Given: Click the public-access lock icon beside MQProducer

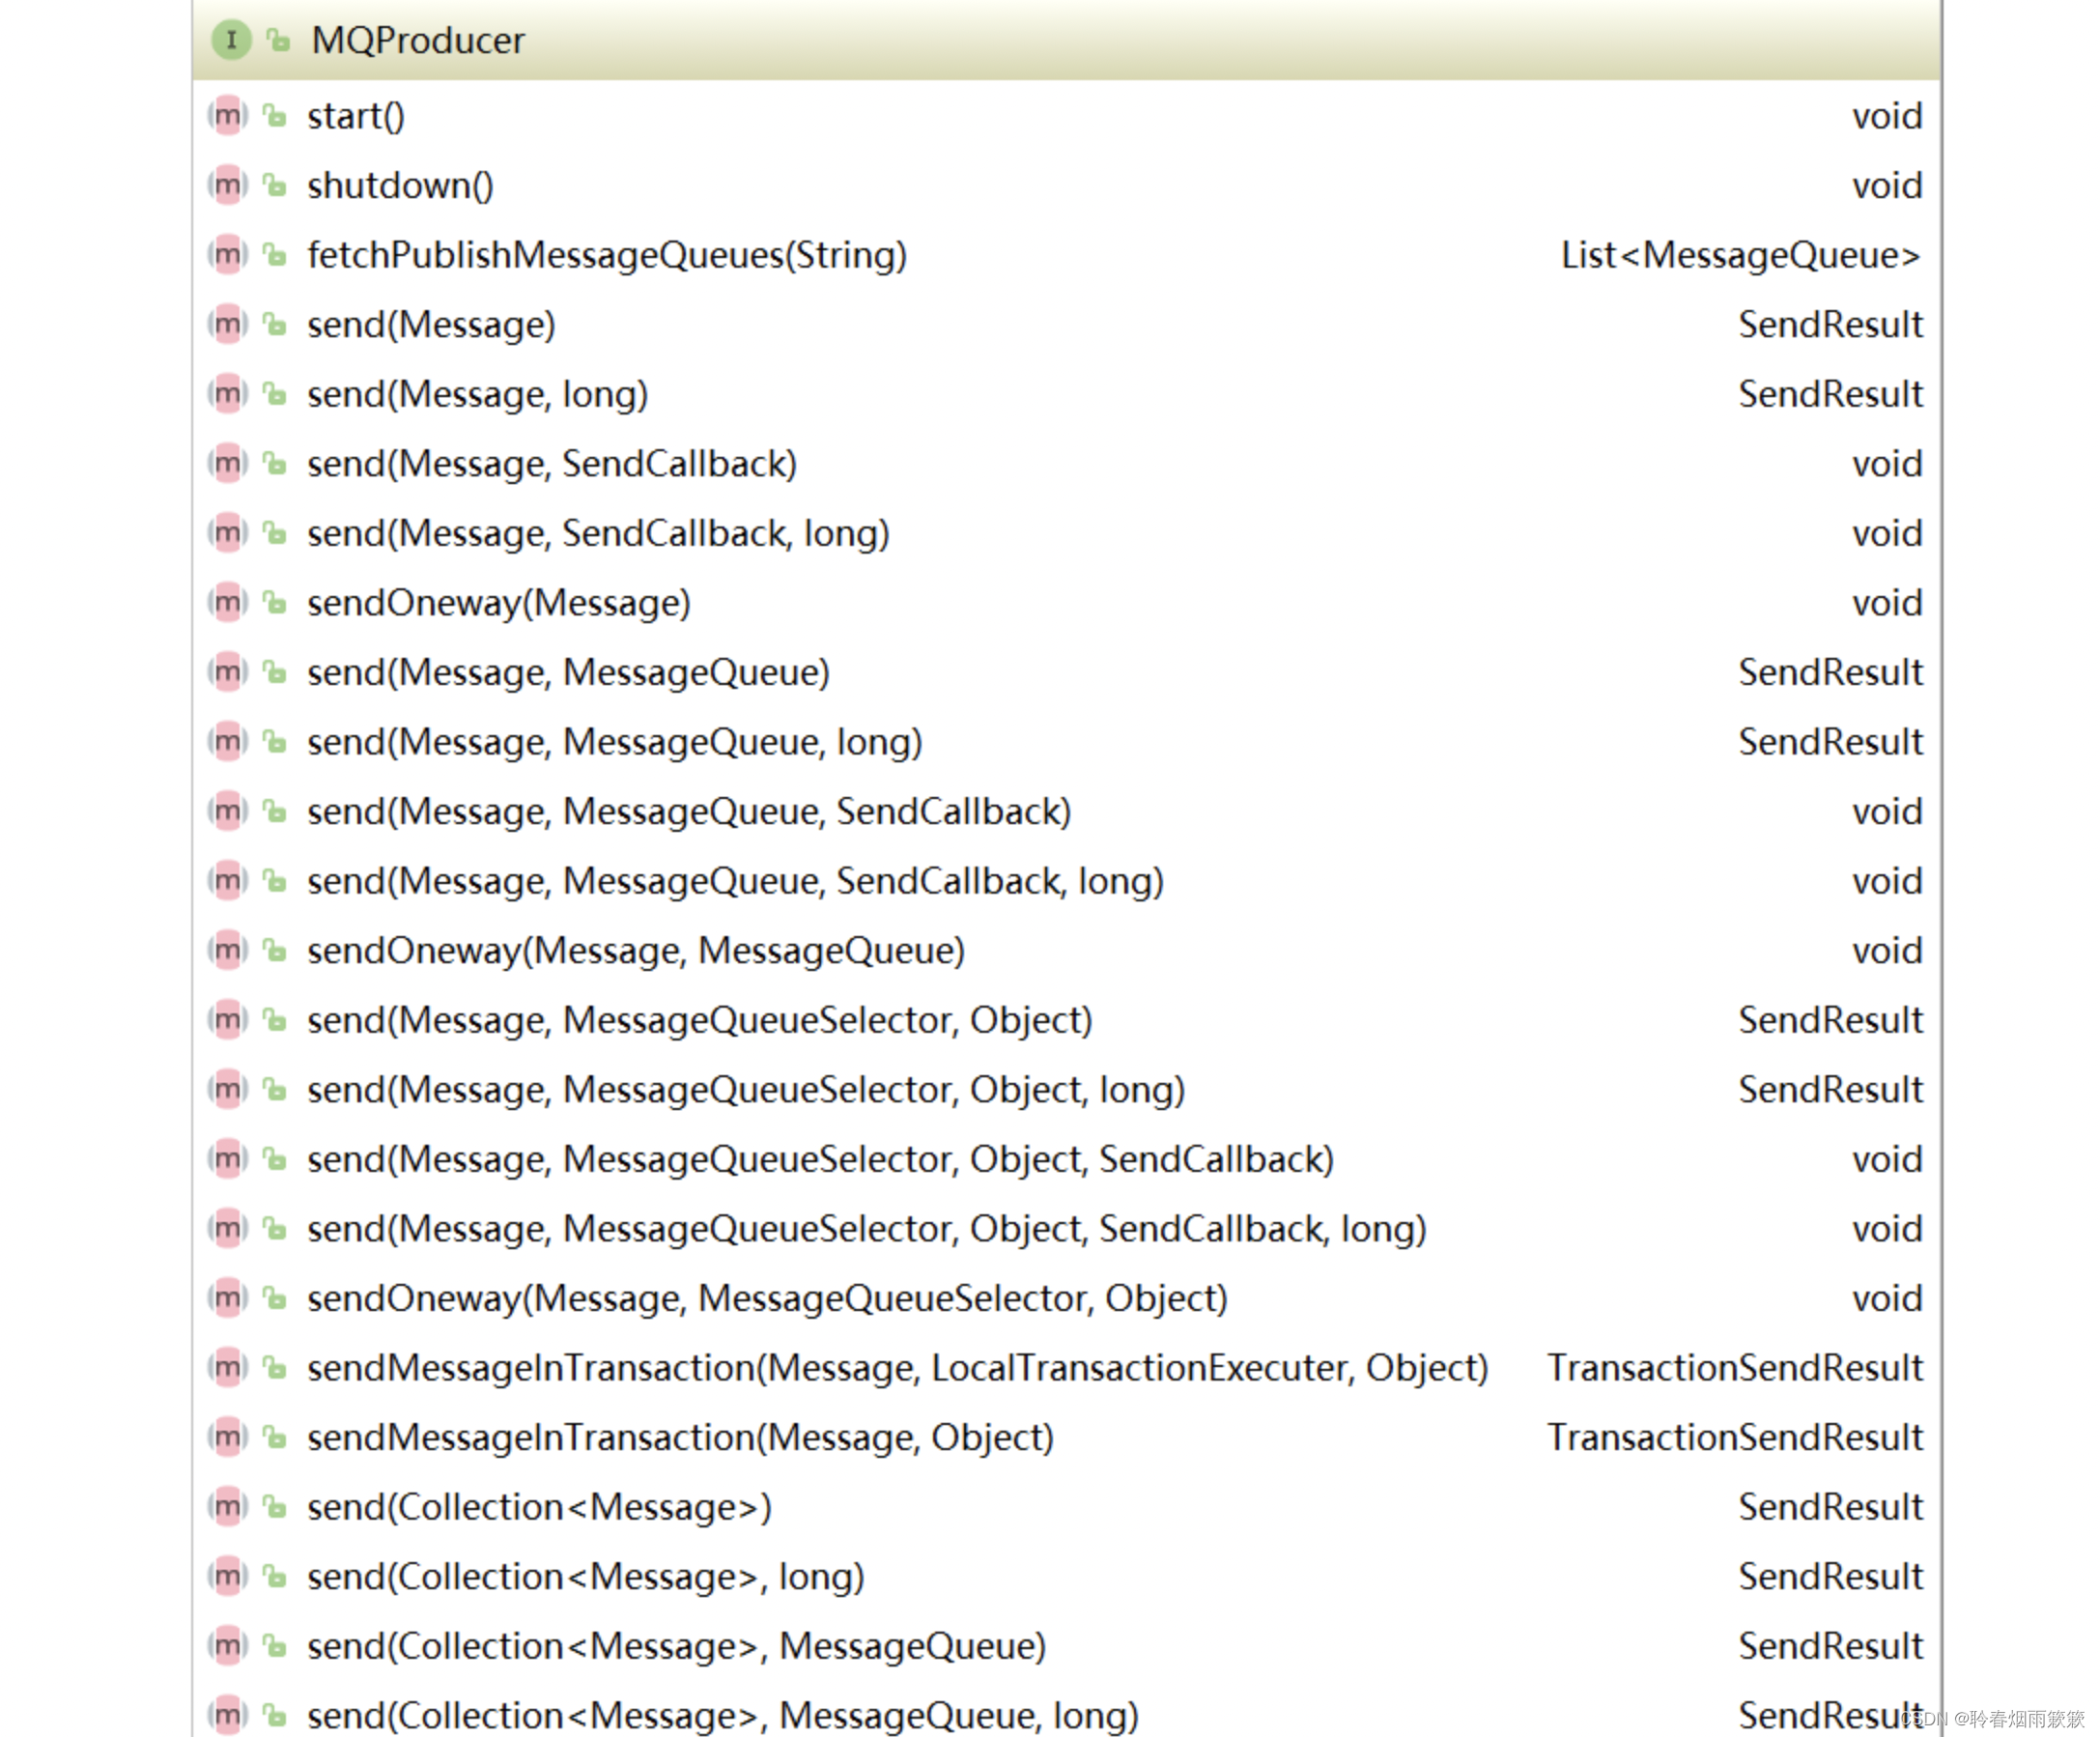Looking at the screenshot, I should [278, 40].
